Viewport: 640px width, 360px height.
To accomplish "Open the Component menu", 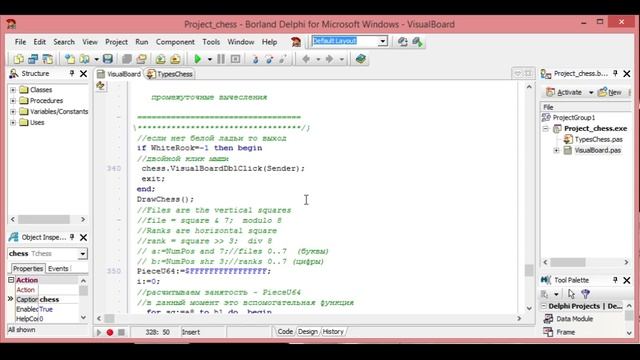I will tap(175, 42).
